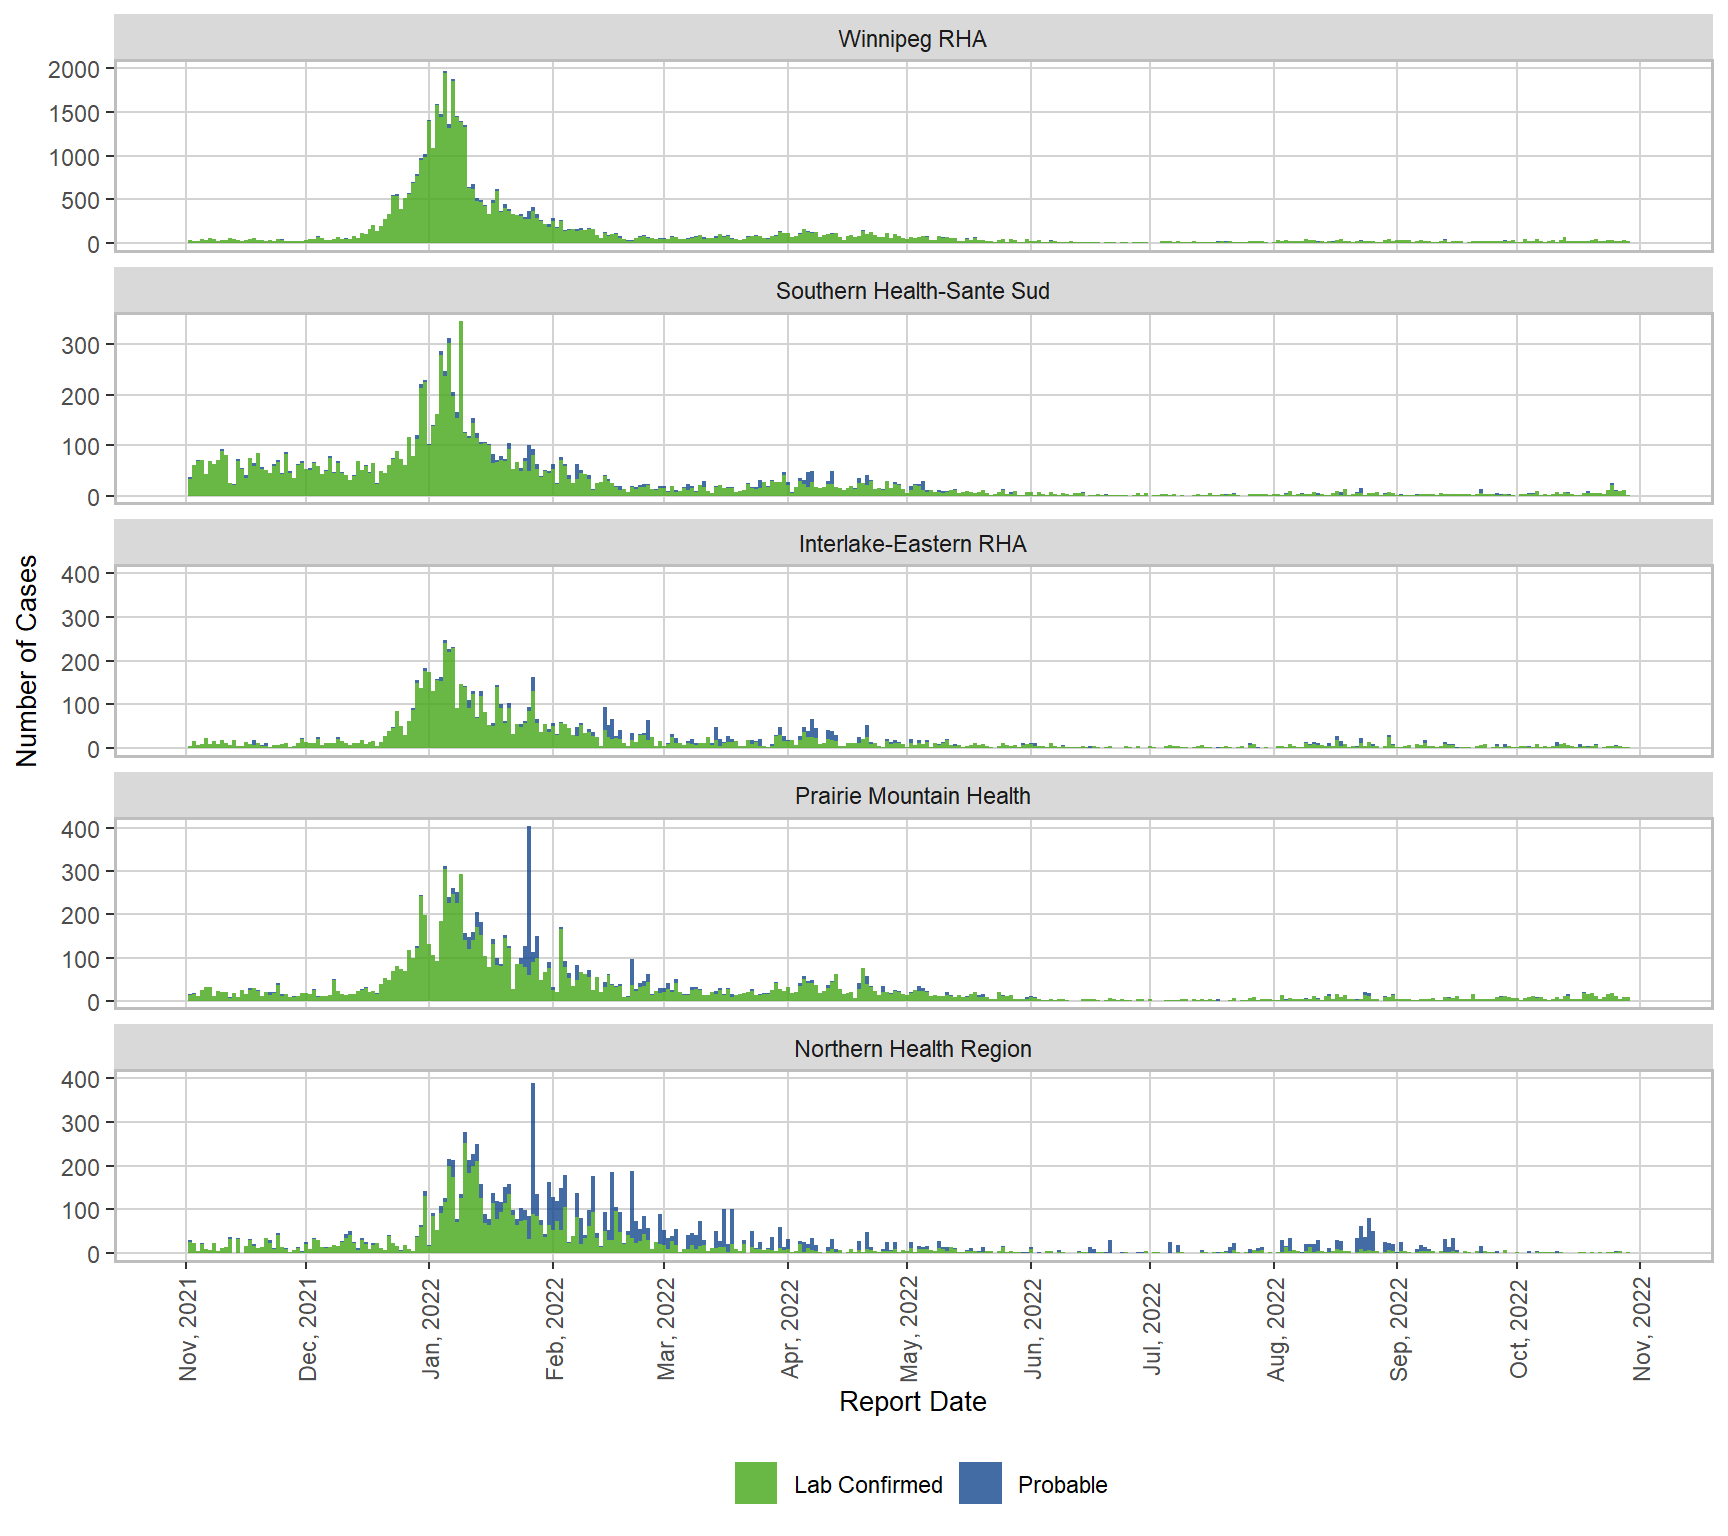Select the Nov, 2021 date tick label
Image resolution: width=1728 pixels, height=1536 pixels.
[188, 1329]
